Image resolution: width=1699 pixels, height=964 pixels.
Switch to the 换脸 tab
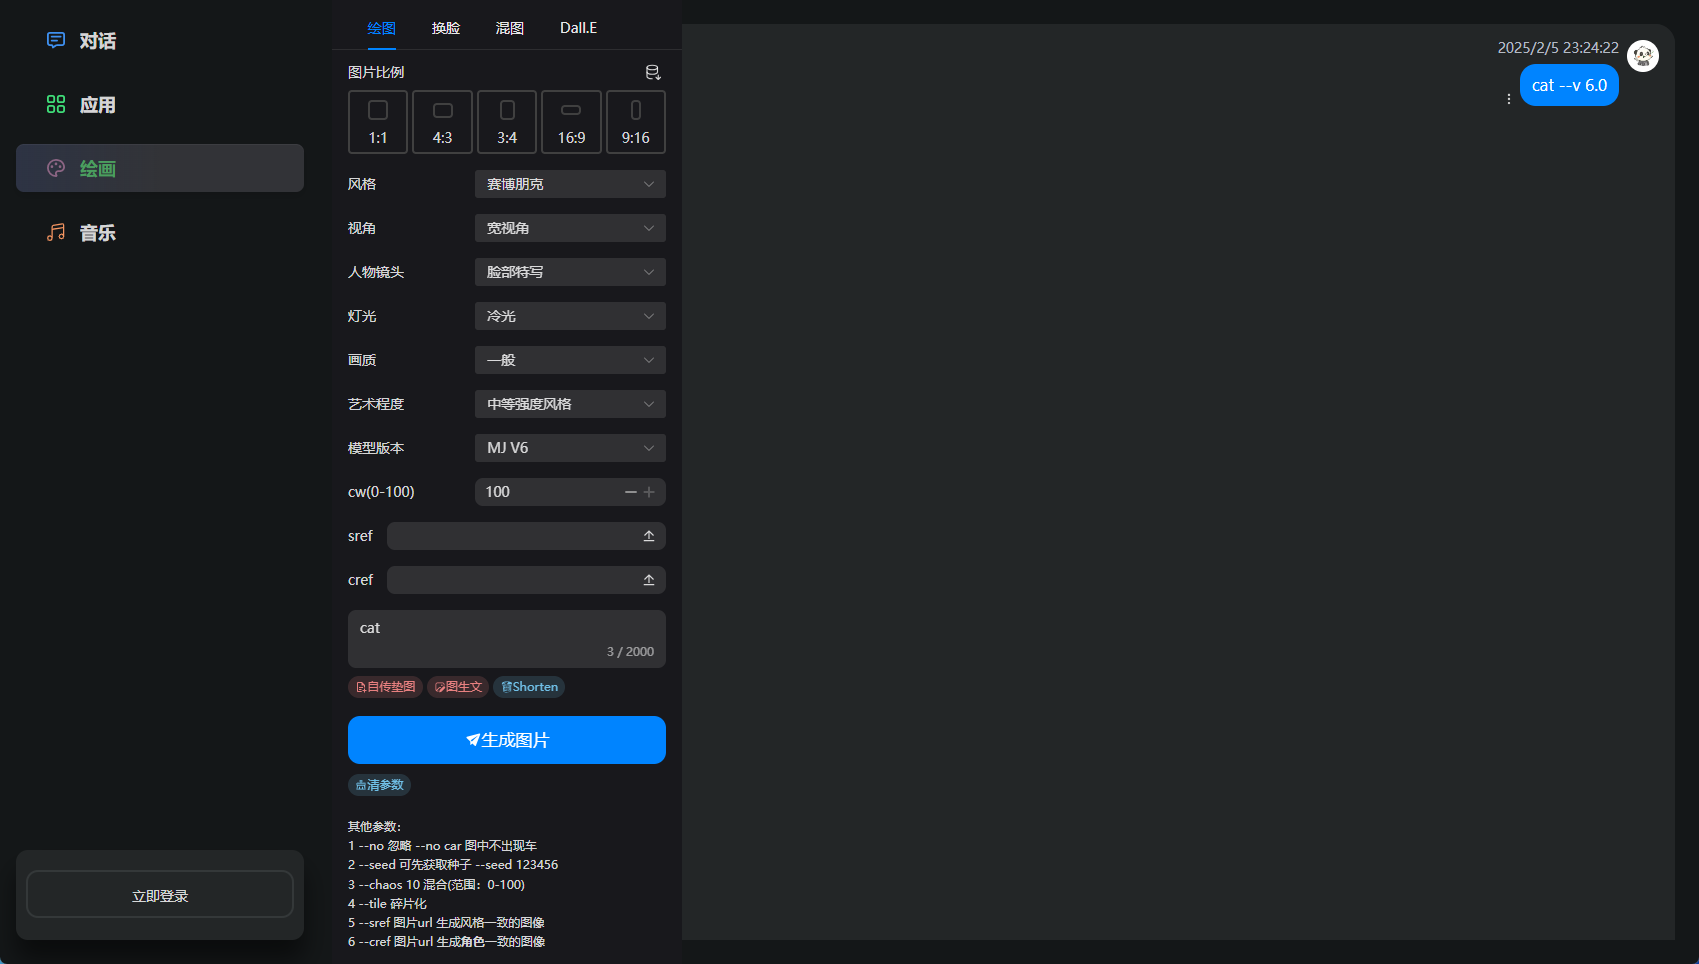[x=445, y=27]
